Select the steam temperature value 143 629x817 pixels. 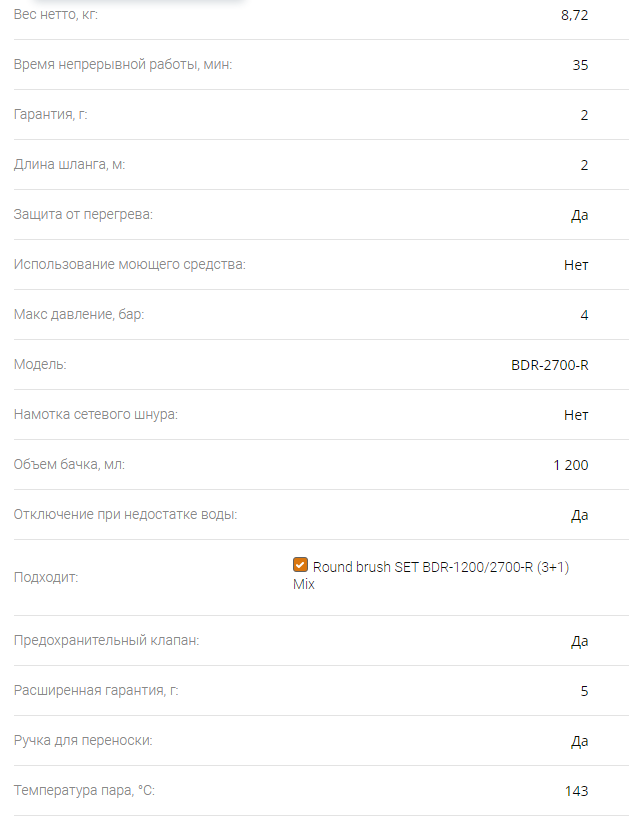pos(576,791)
